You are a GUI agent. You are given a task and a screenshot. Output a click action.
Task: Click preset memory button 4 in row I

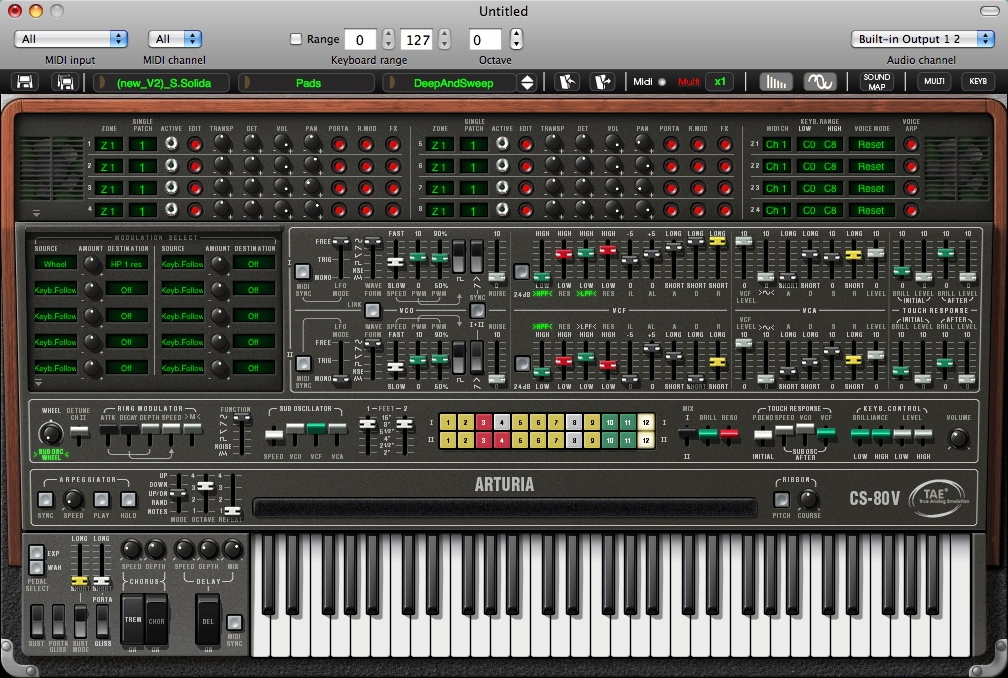click(501, 422)
